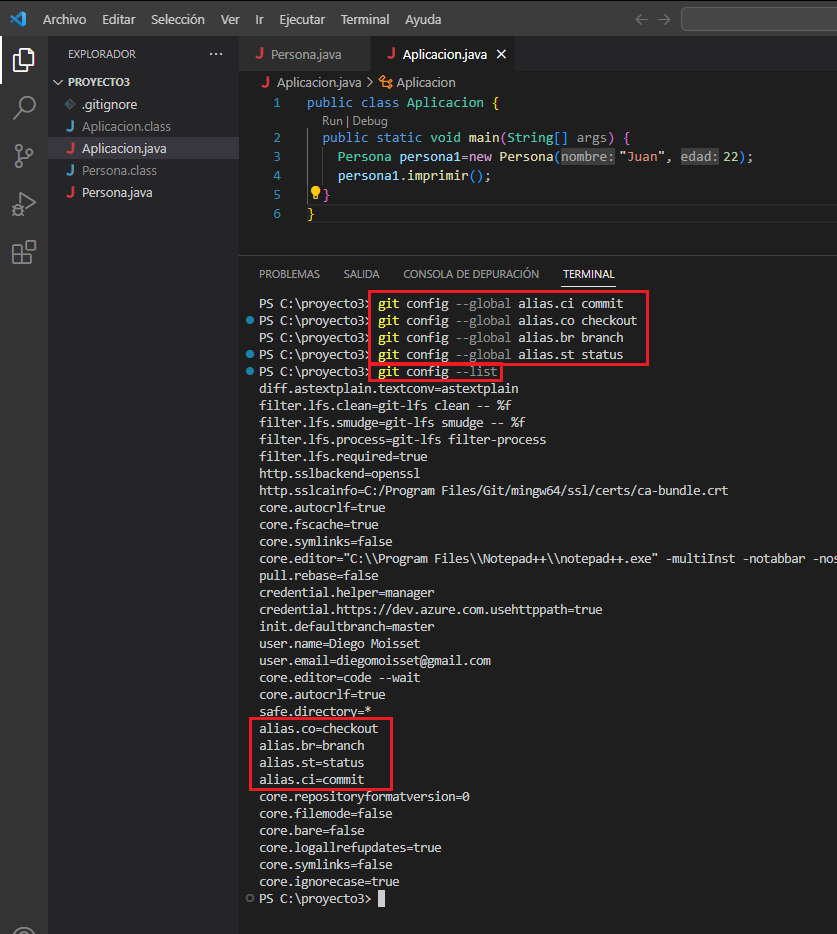
Task: Click the terminal prompt cursor
Action: point(381,898)
